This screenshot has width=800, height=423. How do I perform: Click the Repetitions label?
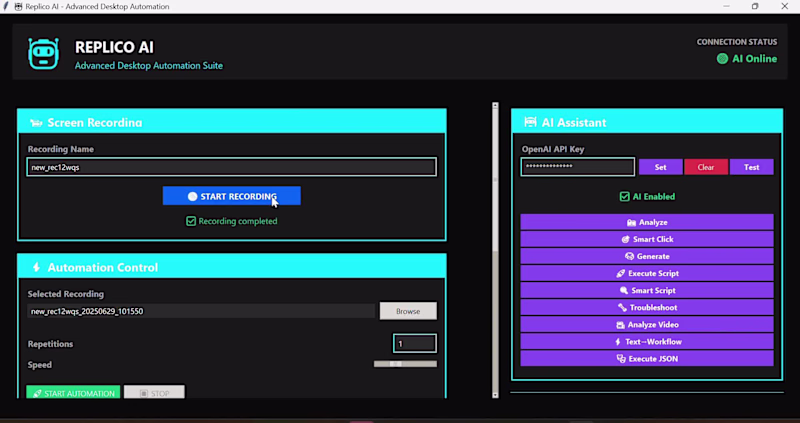[x=50, y=344]
